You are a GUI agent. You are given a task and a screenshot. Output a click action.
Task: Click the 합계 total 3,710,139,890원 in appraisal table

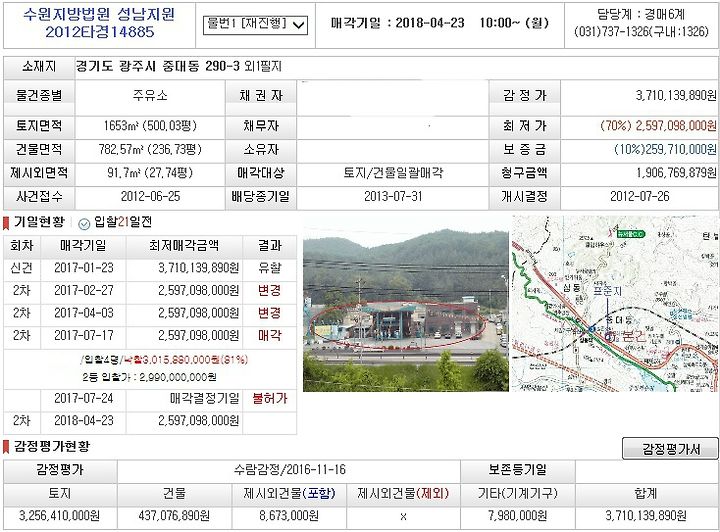coord(646,516)
